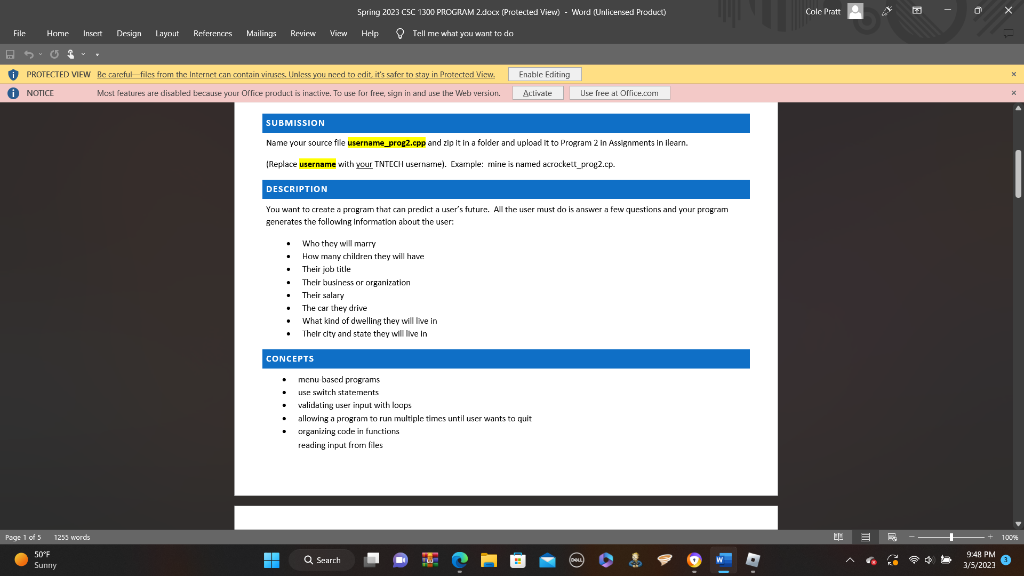
Task: Open File Explorer from the taskbar
Action: coord(488,560)
